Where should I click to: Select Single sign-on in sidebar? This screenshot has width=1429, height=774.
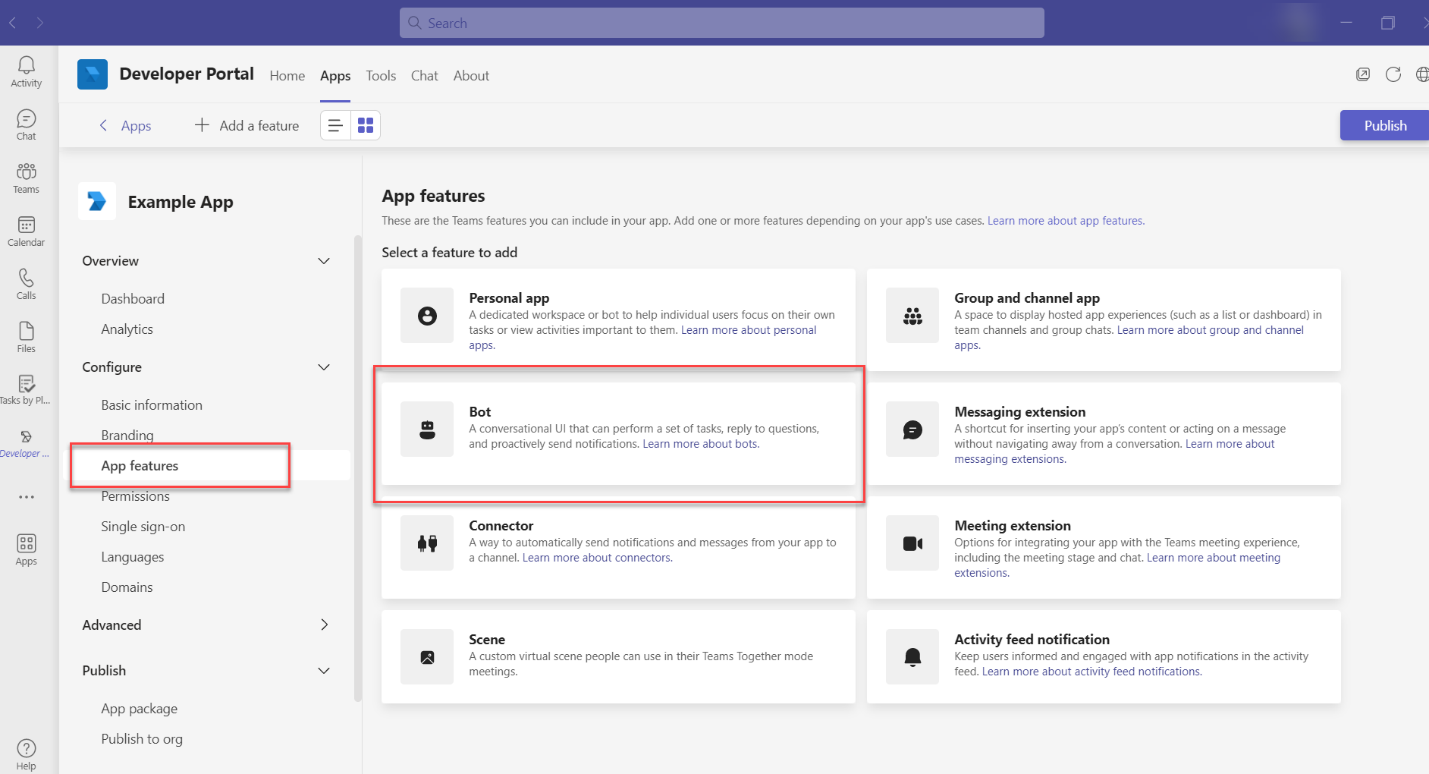pyautogui.click(x=143, y=527)
